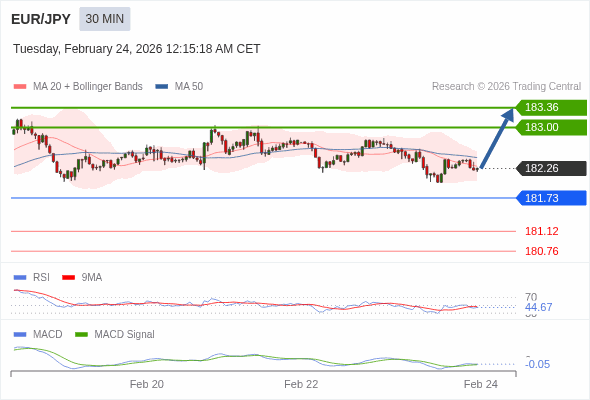Screen dimensions: 590x400
Task: Click the RSI blue legend swatch
Action: 20,278
